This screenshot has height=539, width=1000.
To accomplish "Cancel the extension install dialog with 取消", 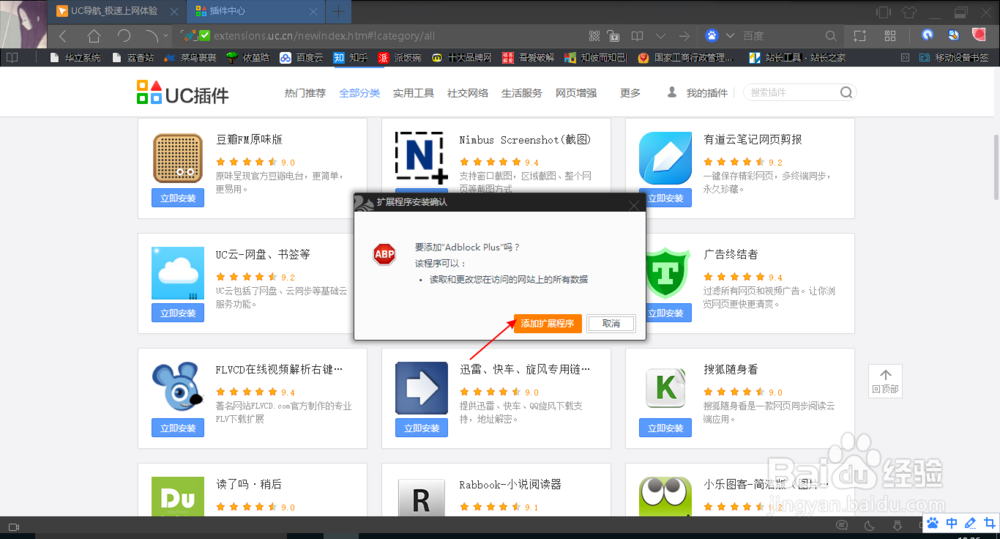I will coord(611,323).
